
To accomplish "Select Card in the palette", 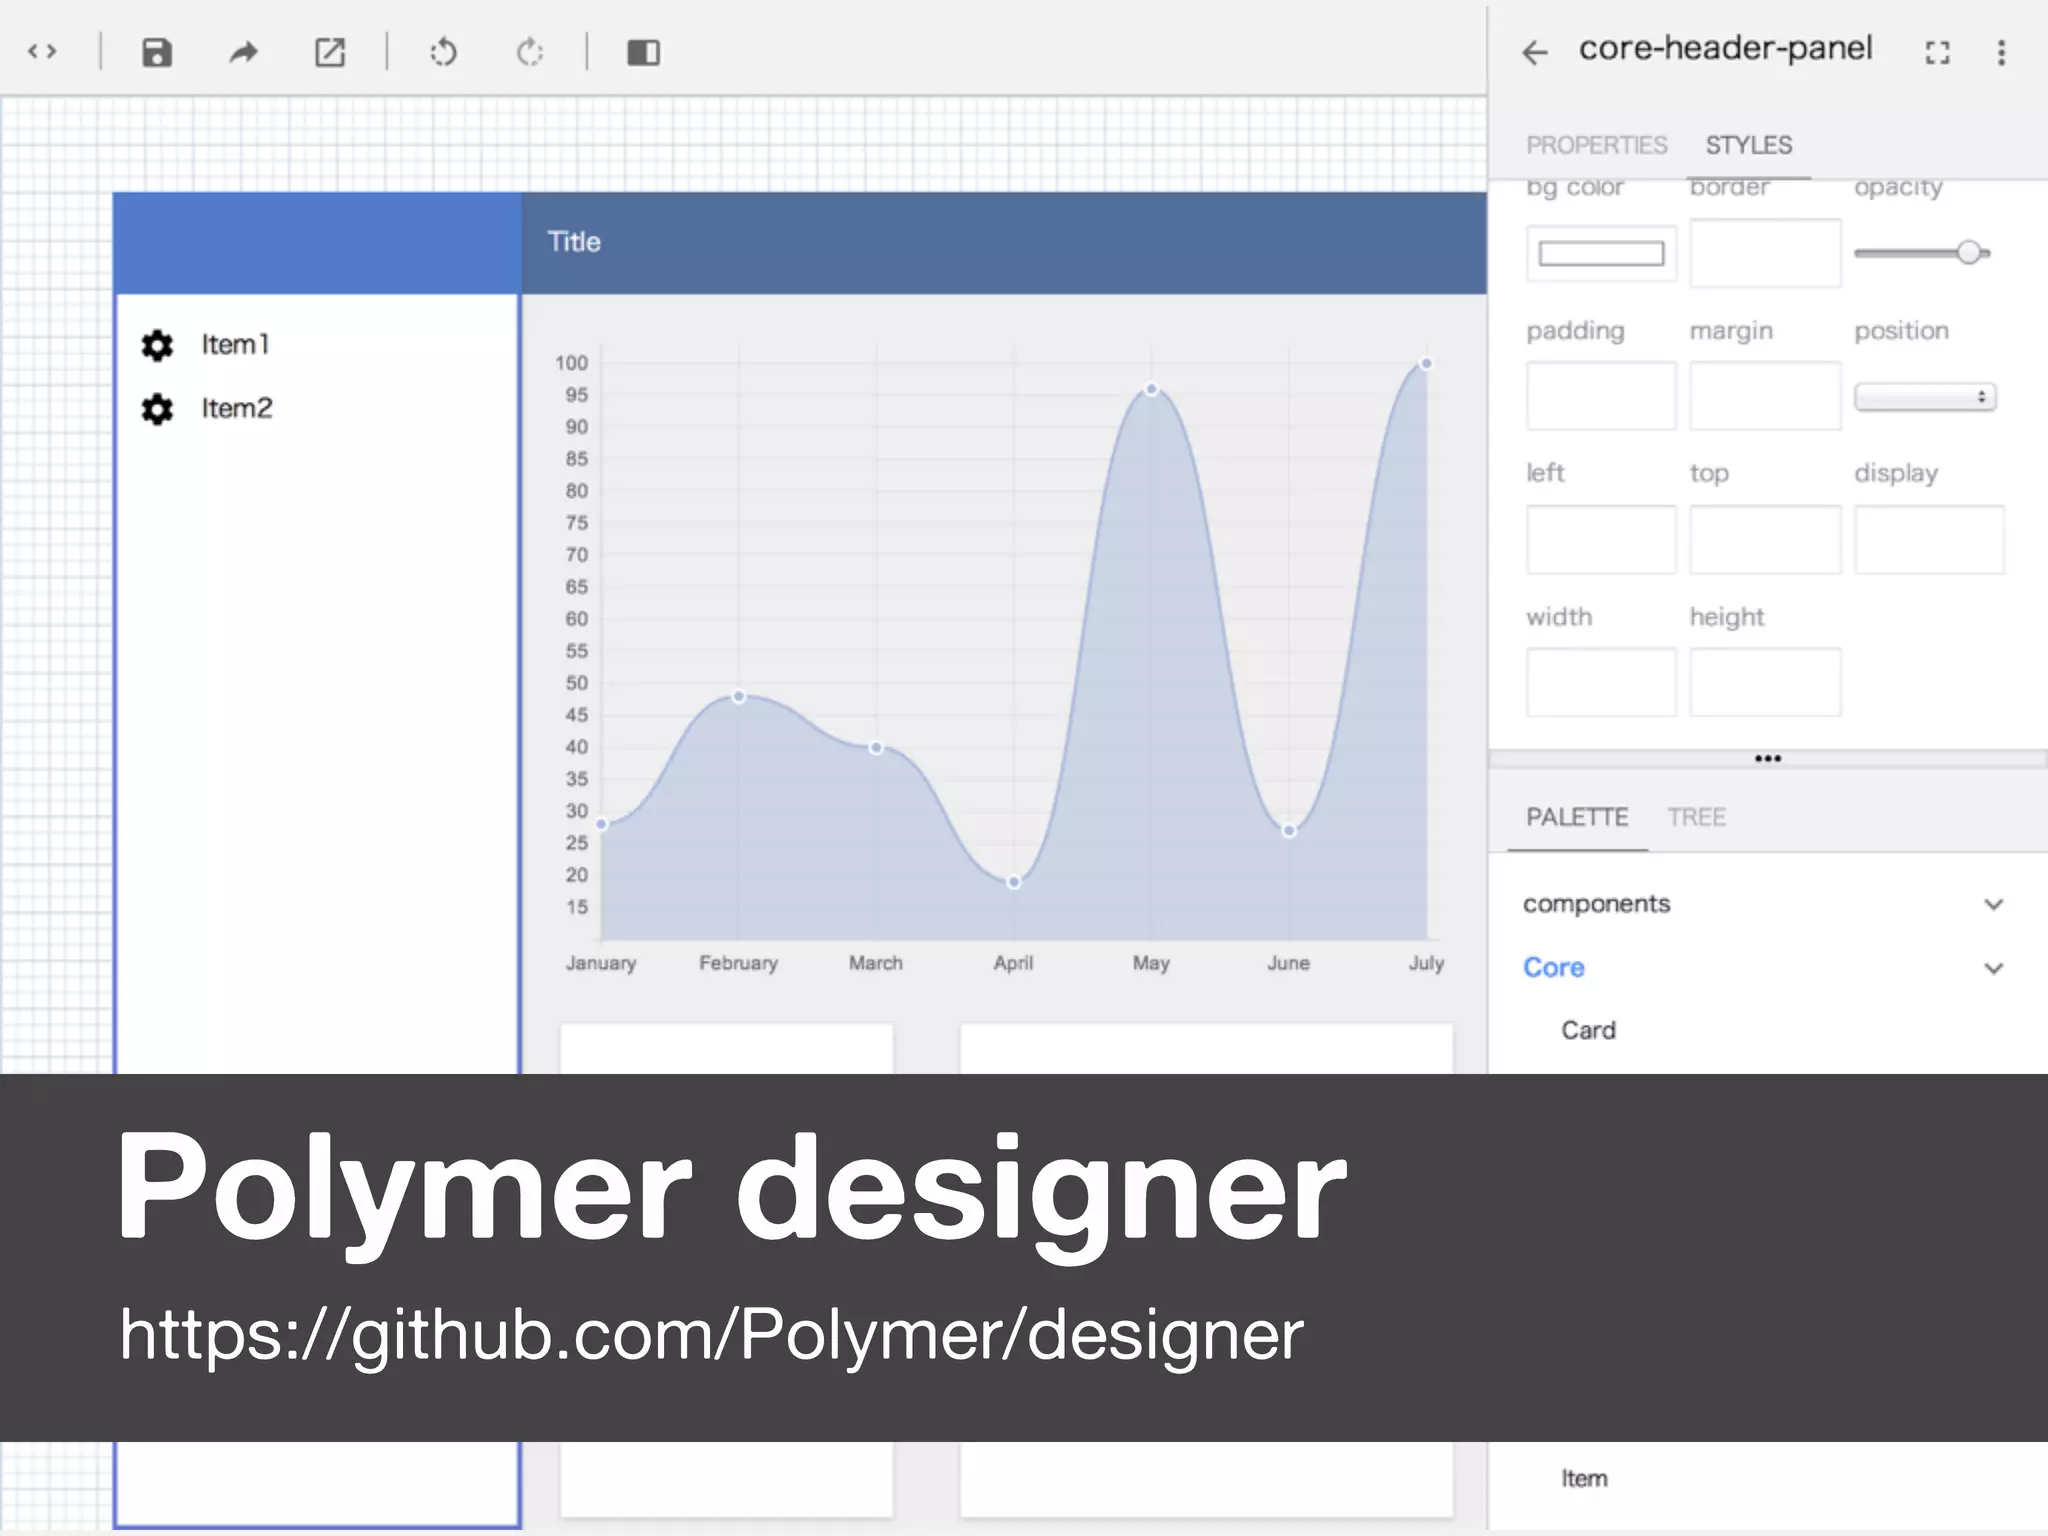I will tap(1588, 1030).
